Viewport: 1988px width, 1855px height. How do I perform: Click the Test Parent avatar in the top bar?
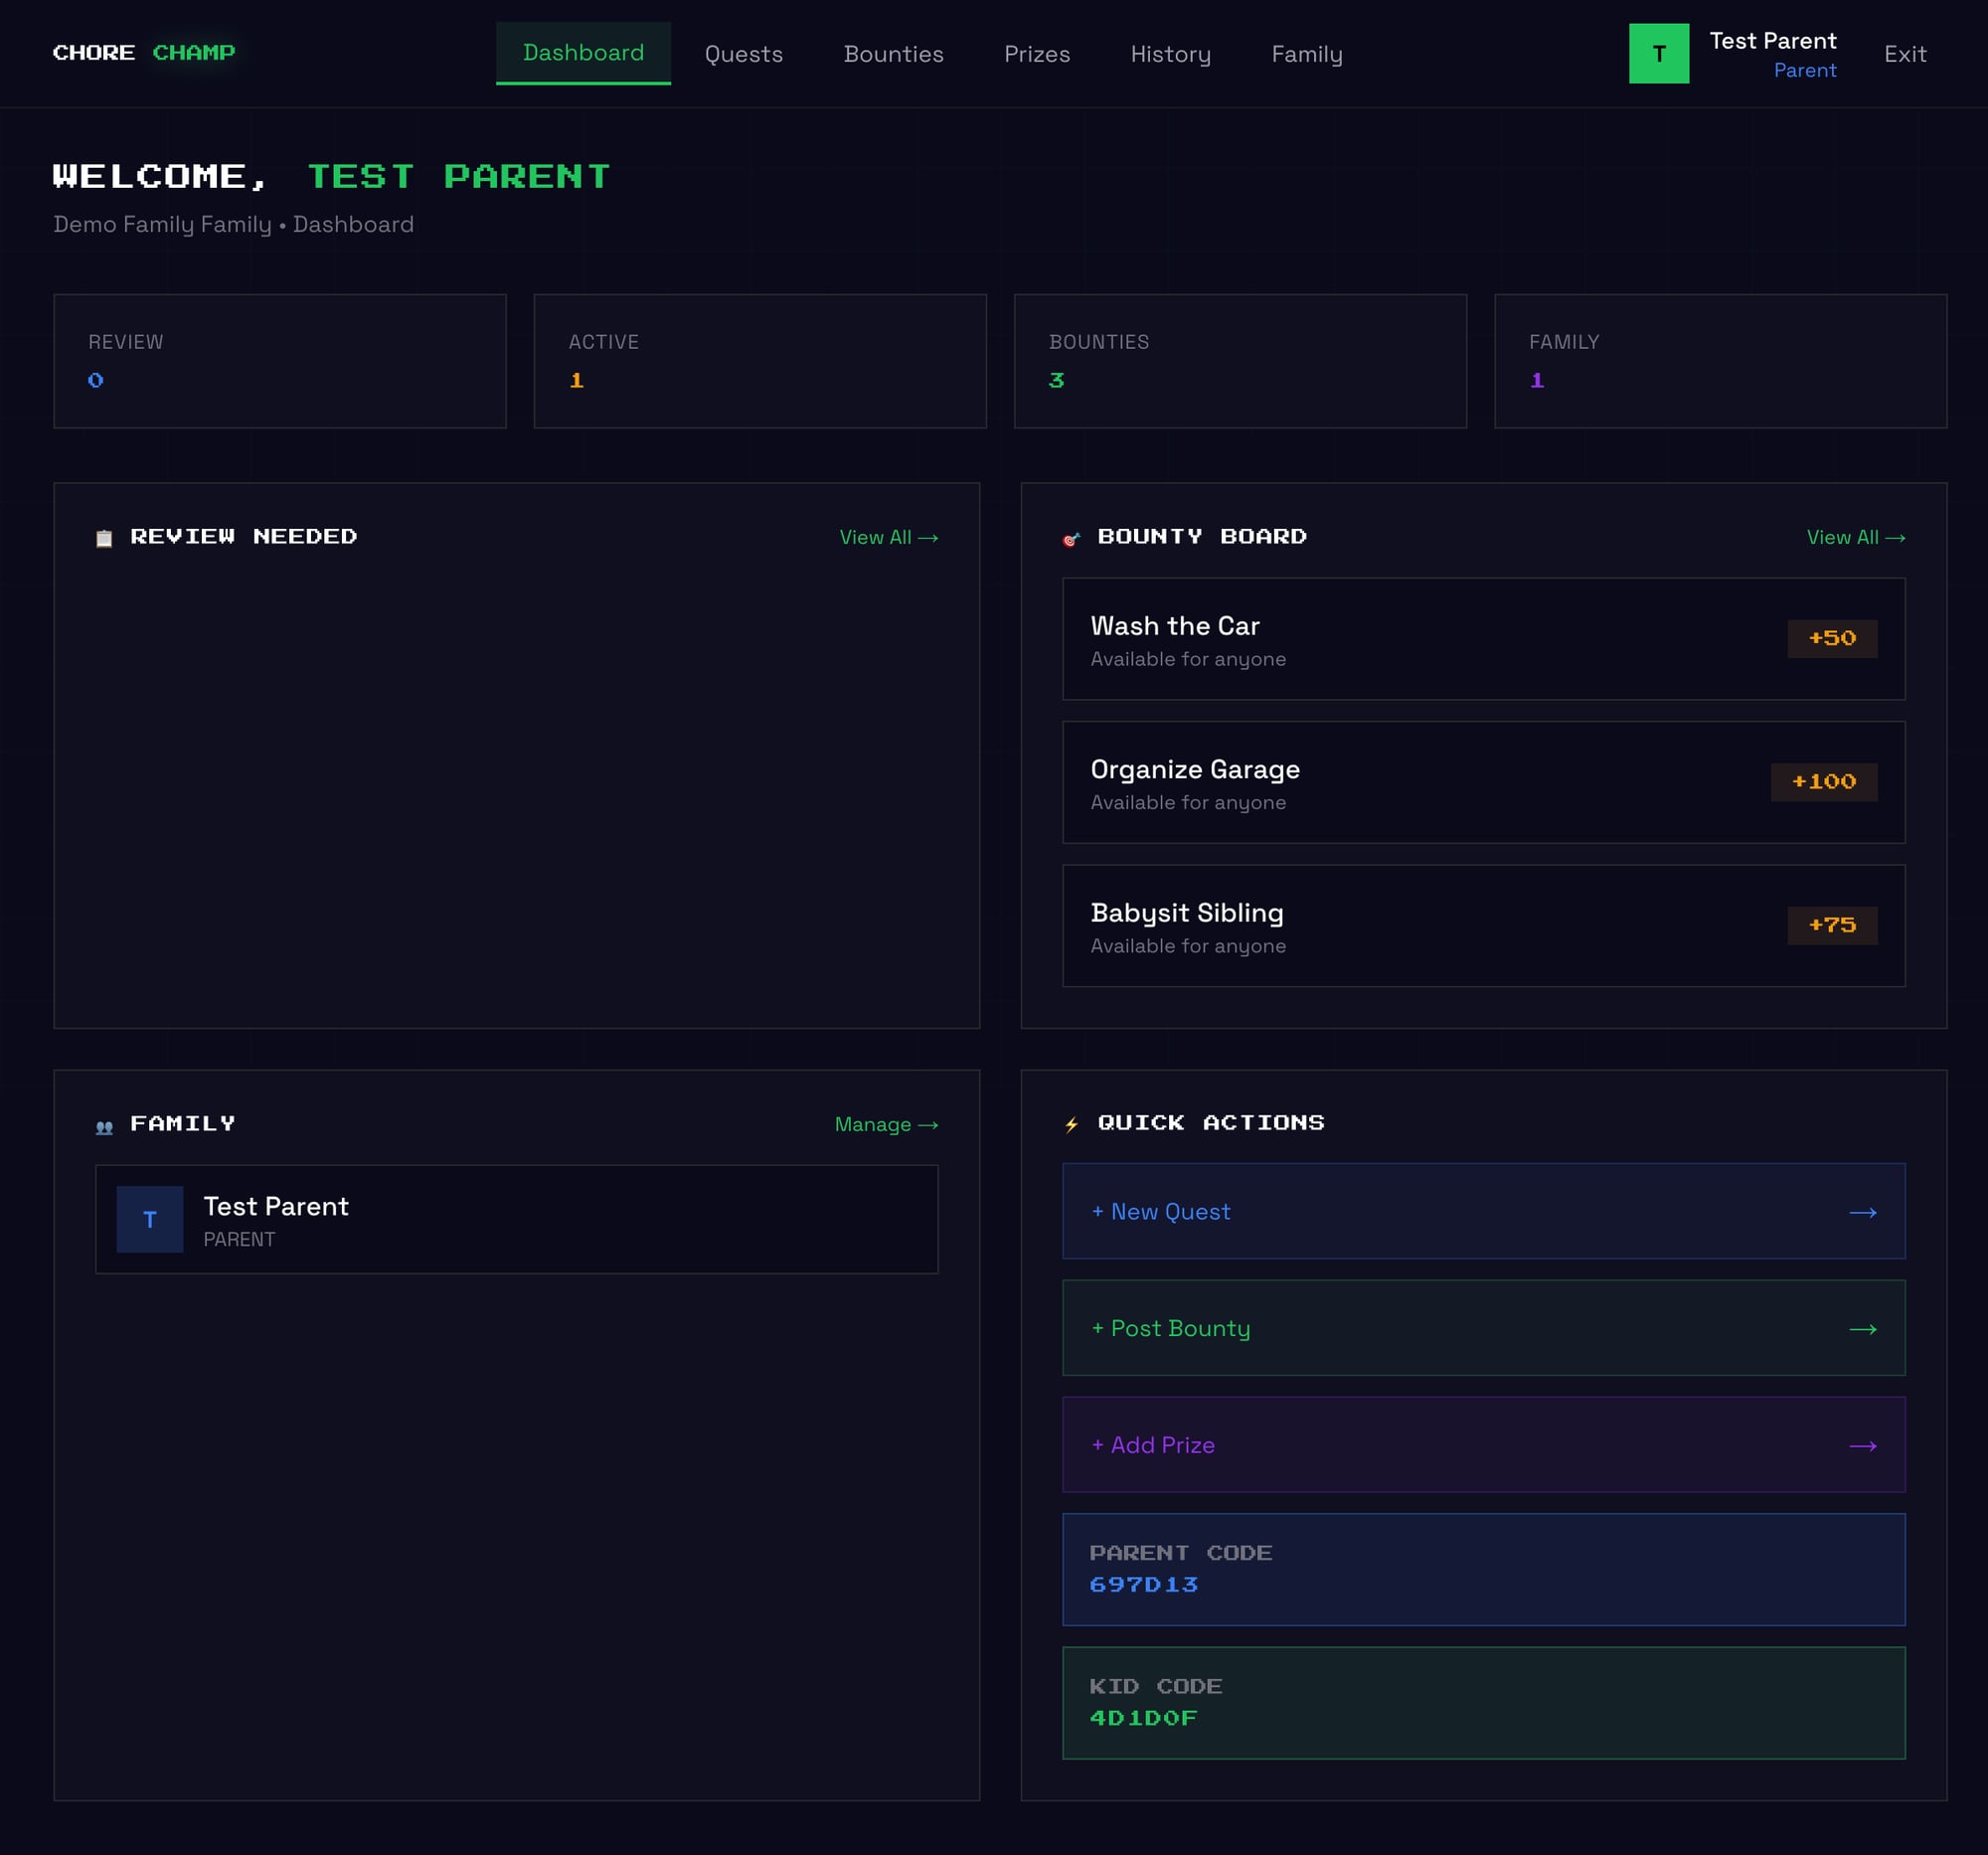tap(1659, 53)
